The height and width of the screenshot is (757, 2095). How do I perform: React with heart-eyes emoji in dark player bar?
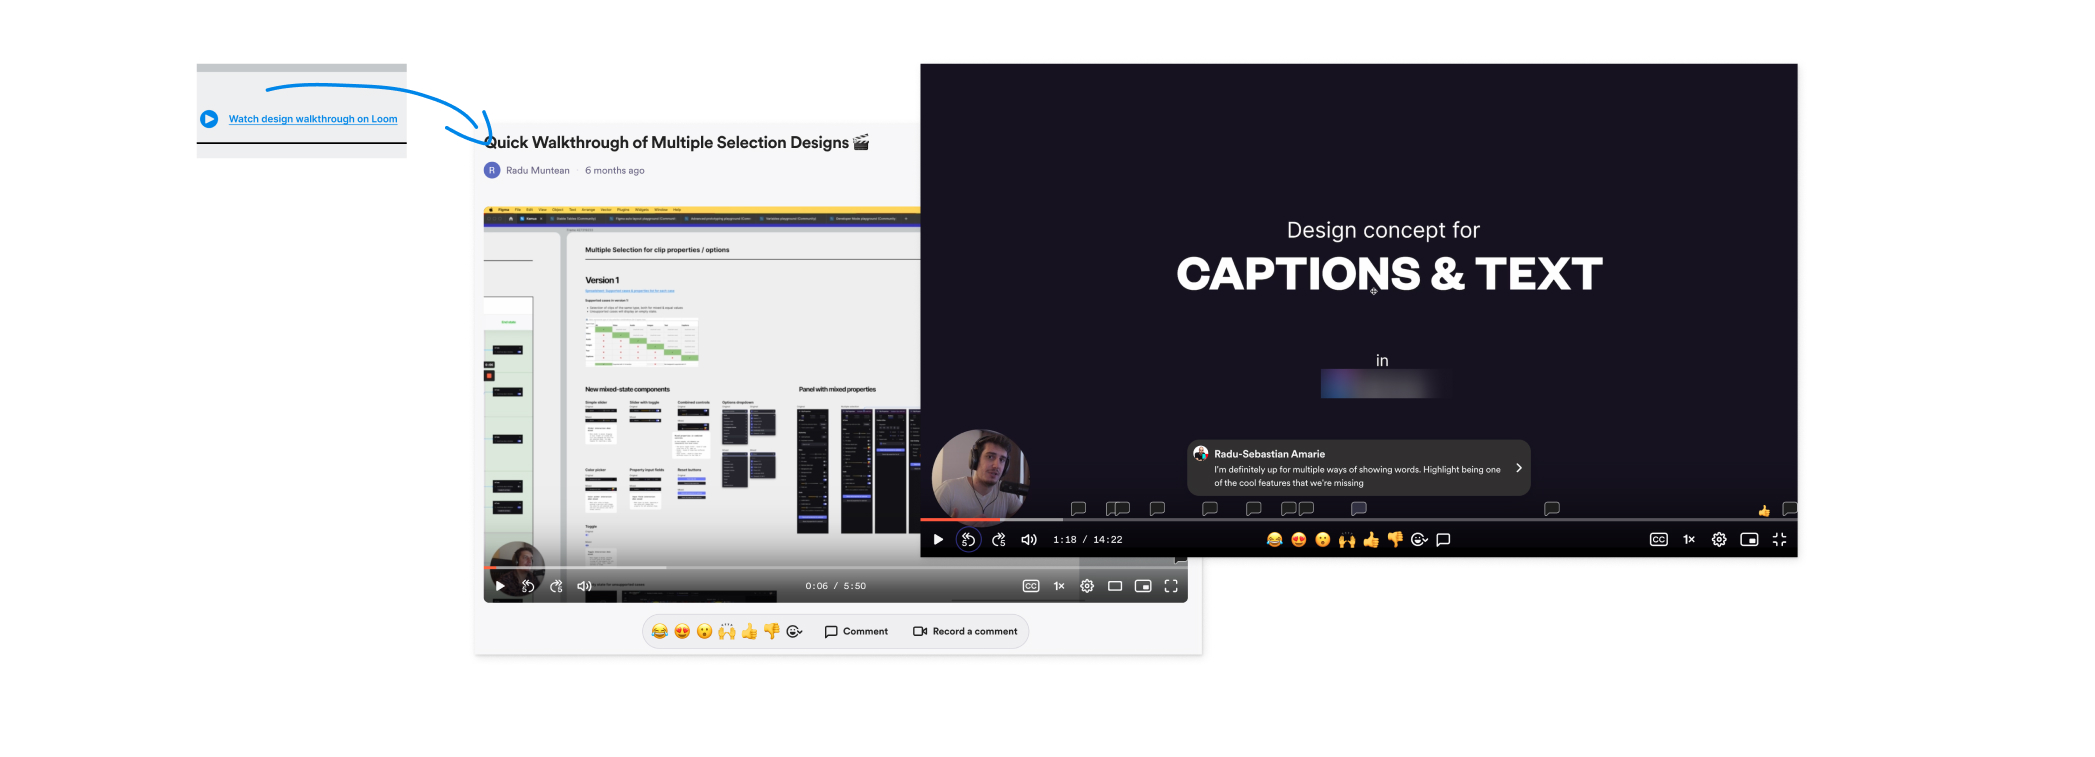[x=1298, y=540]
